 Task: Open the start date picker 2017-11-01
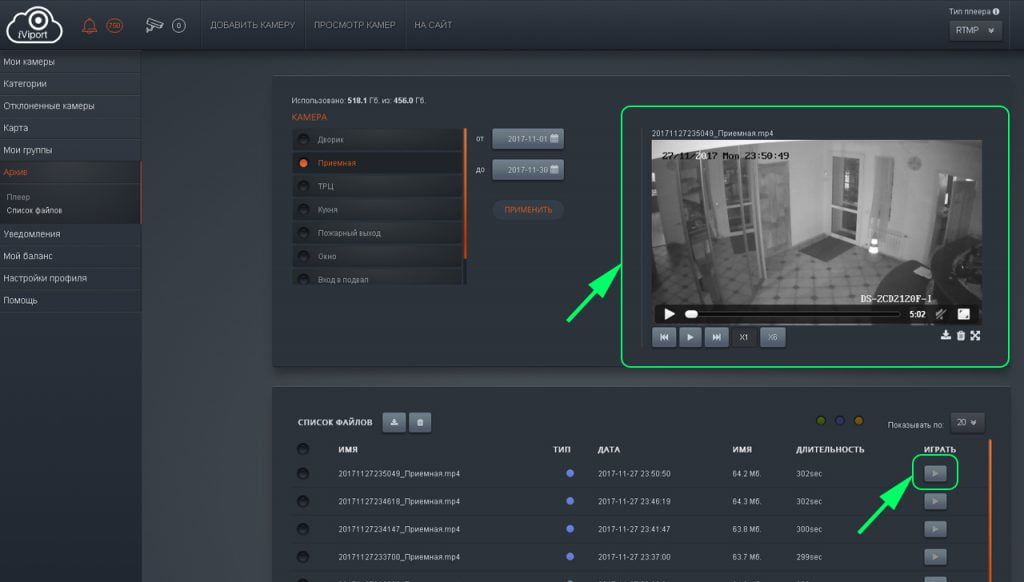tap(528, 139)
